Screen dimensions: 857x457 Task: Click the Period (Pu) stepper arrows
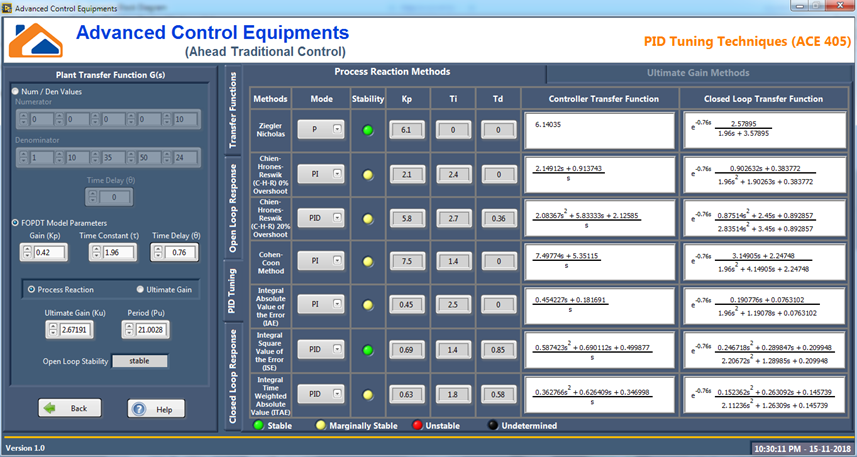[x=129, y=330]
